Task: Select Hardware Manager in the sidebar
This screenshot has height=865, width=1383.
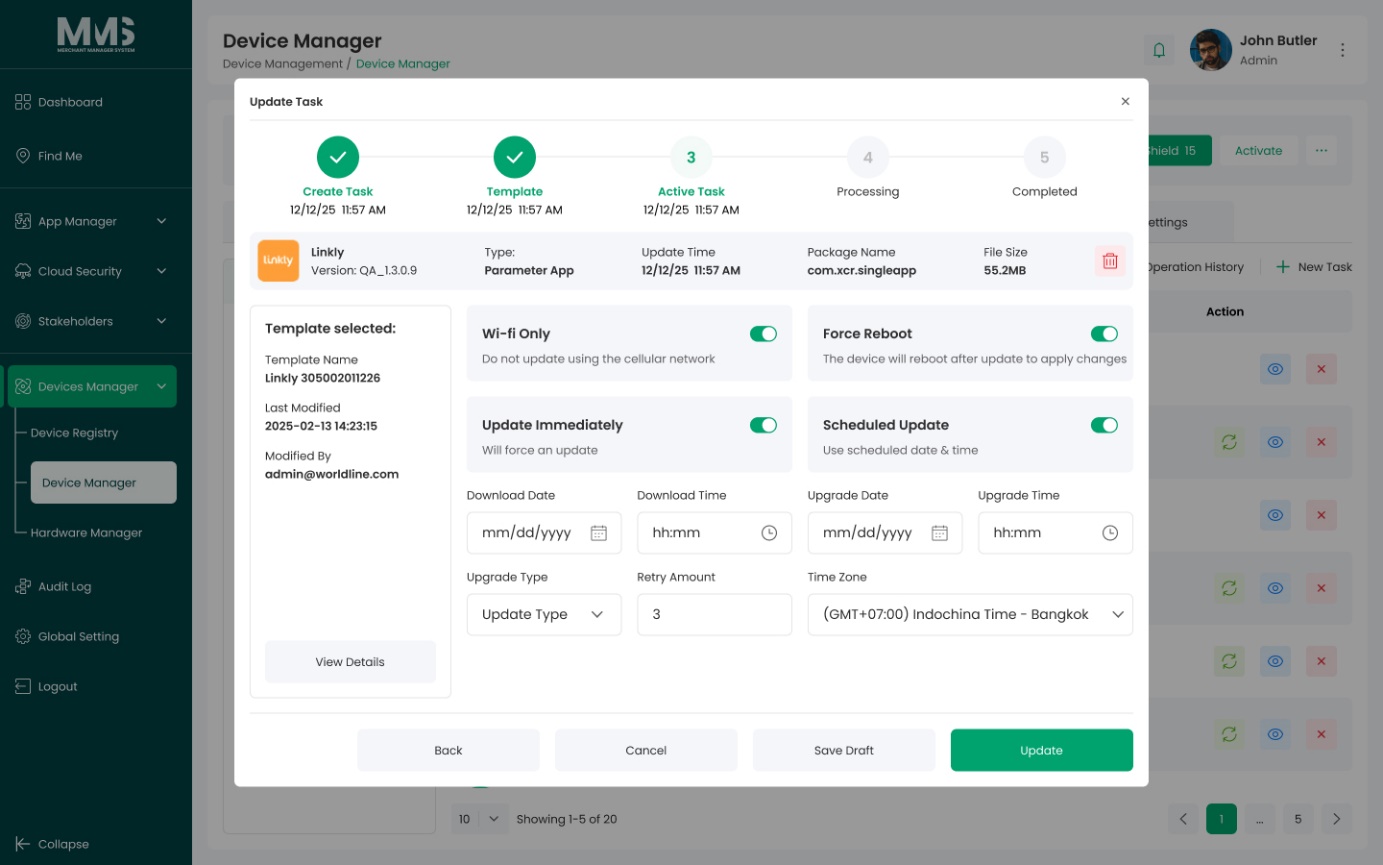Action: click(x=86, y=533)
